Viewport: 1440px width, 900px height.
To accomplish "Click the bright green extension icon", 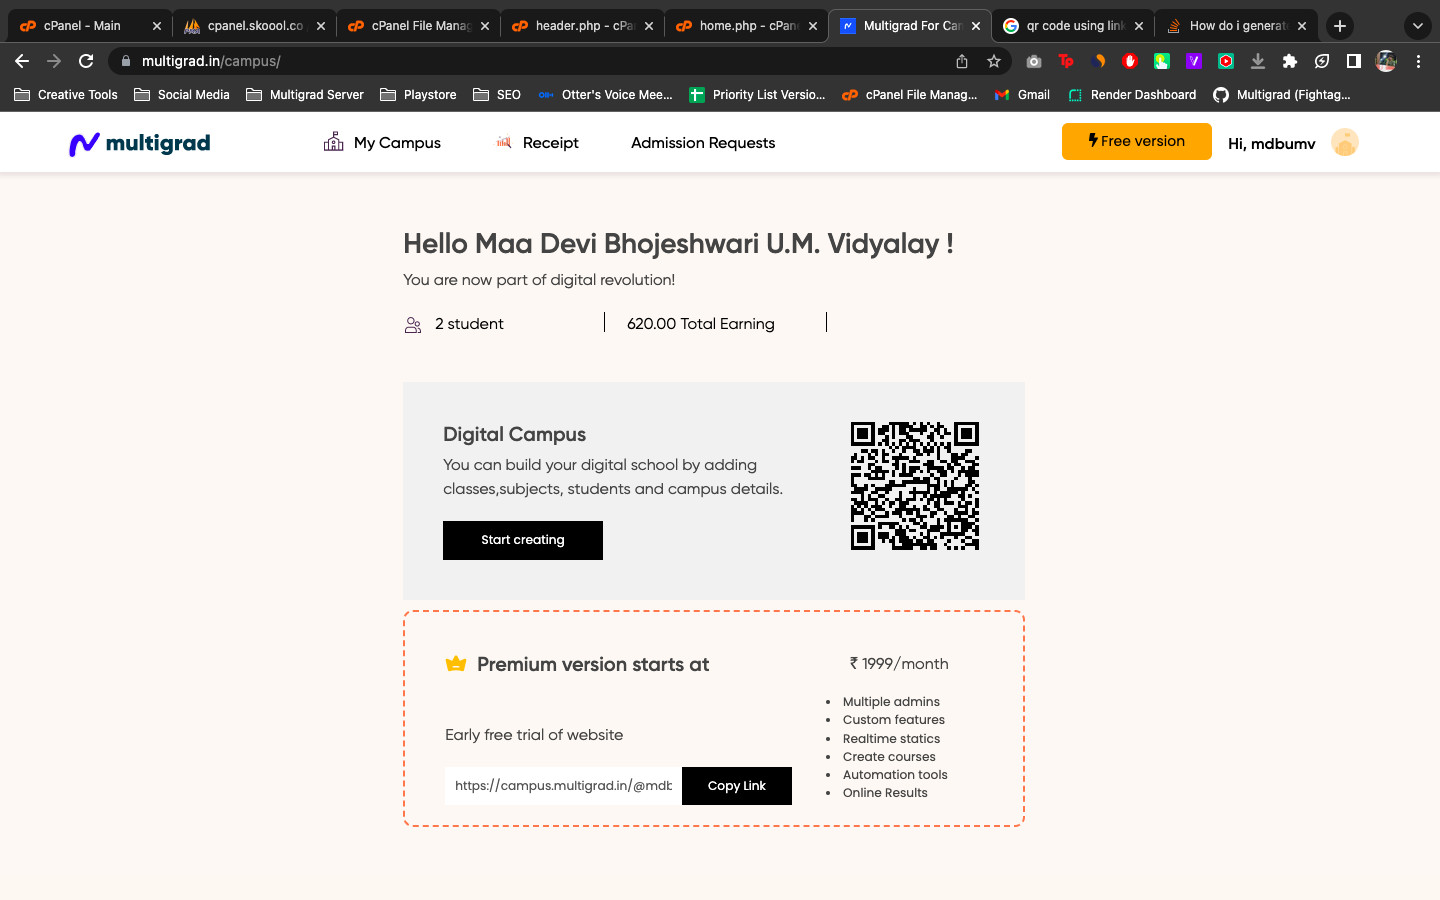I will pyautogui.click(x=1162, y=61).
